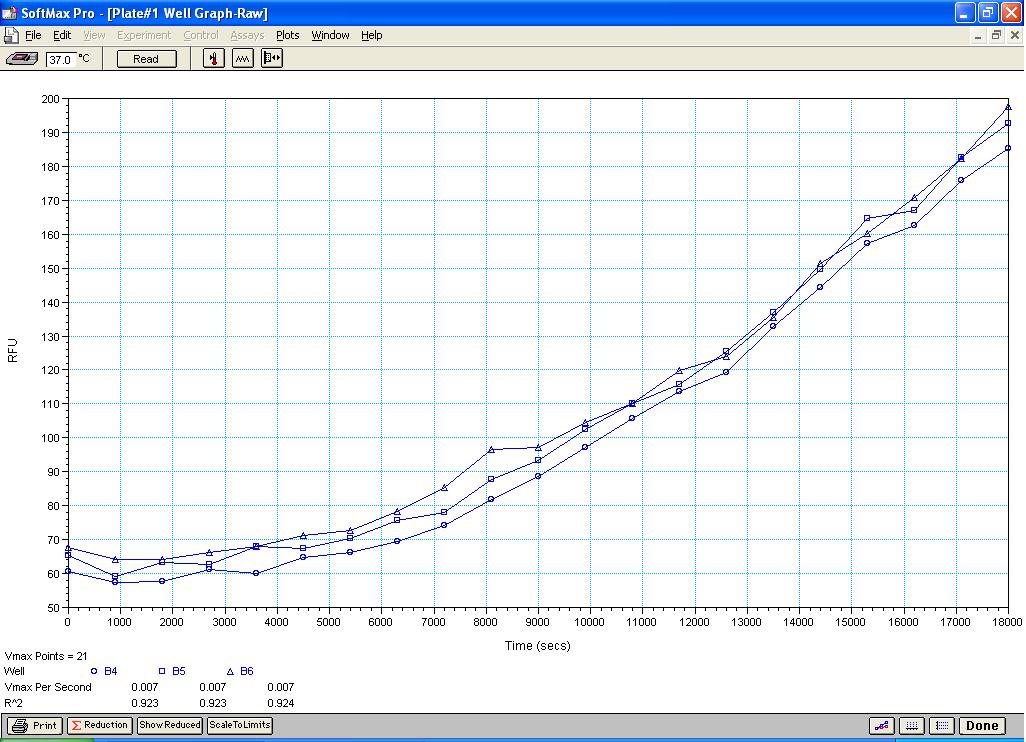1026x742 pixels.
Task: Toggle the Show Reduced button
Action: tap(169, 726)
